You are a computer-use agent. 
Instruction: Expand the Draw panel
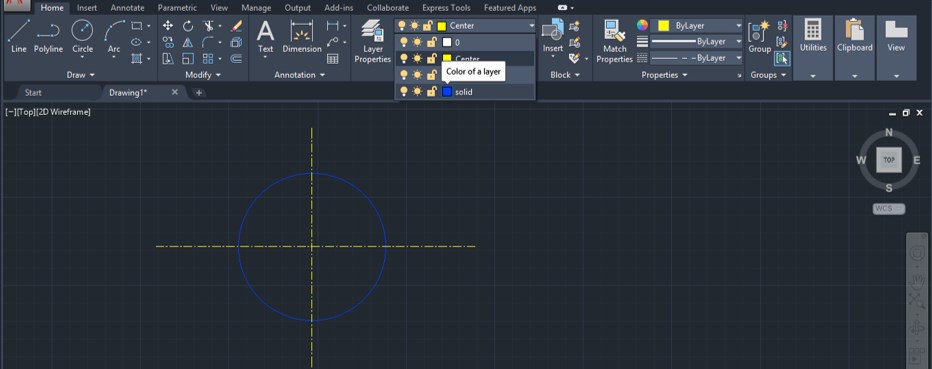(x=80, y=75)
